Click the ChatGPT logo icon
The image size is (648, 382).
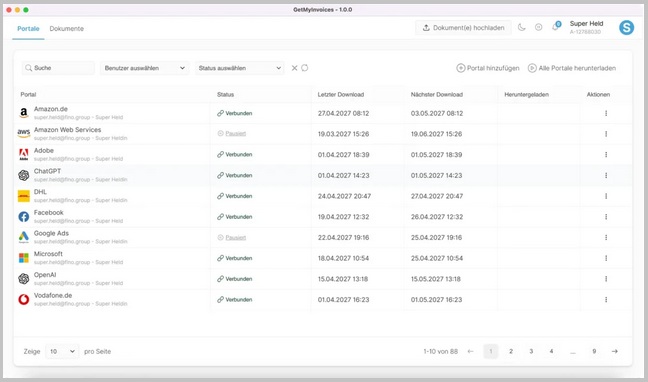point(24,175)
